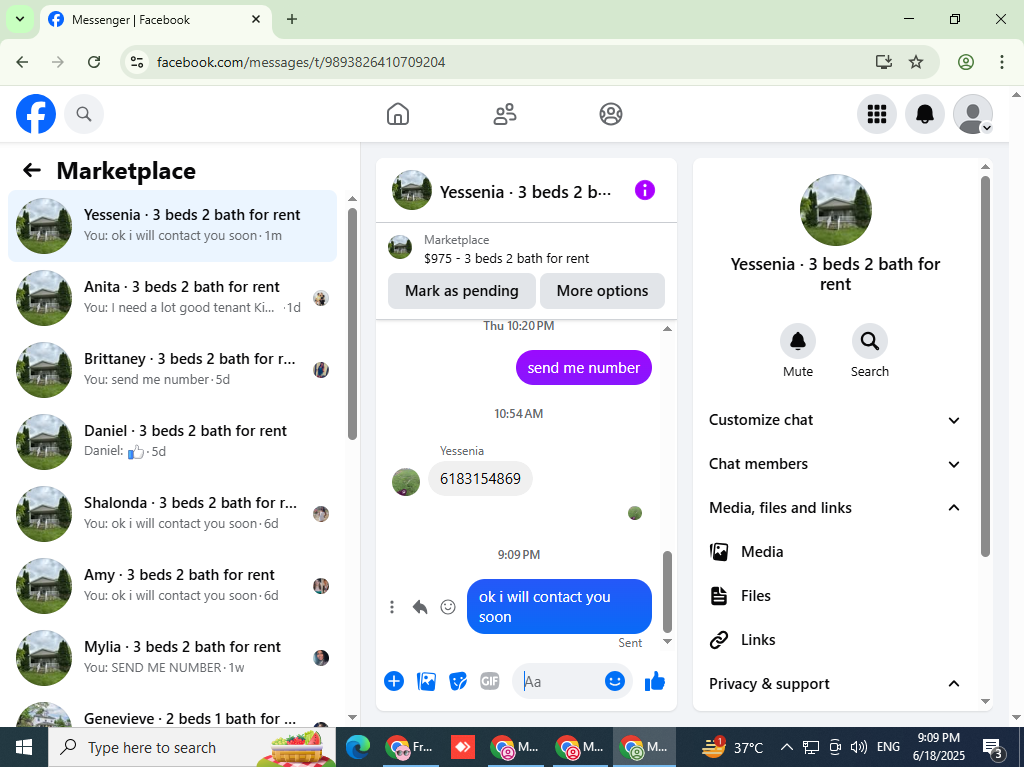Open the Chrome three-dot menu

coord(1001,62)
